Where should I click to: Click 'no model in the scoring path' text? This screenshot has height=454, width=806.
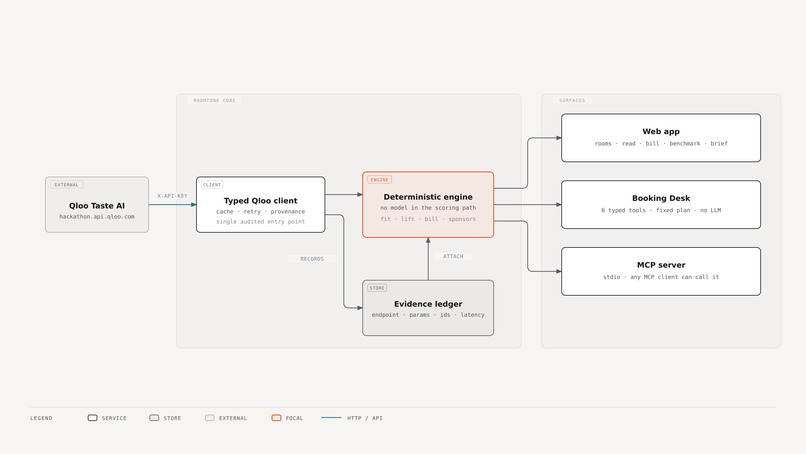tap(428, 208)
